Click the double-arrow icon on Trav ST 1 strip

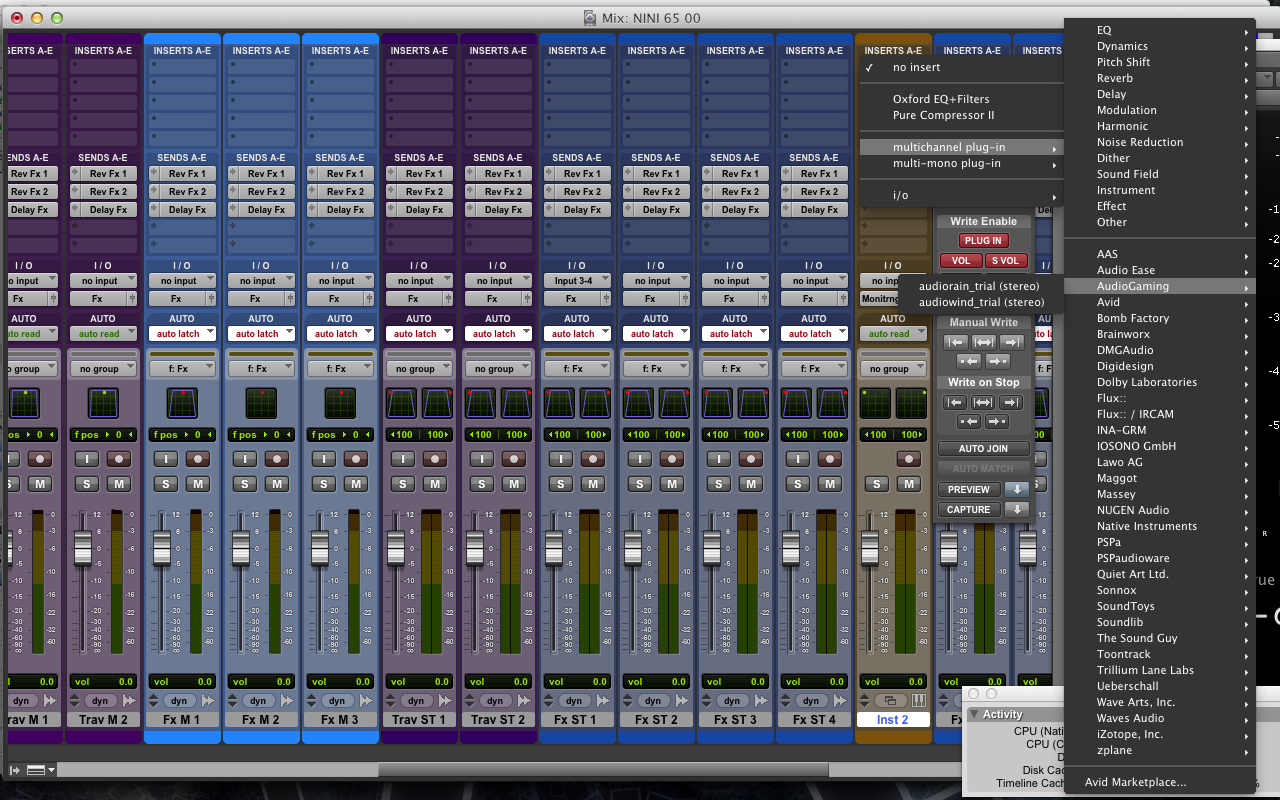tap(443, 701)
